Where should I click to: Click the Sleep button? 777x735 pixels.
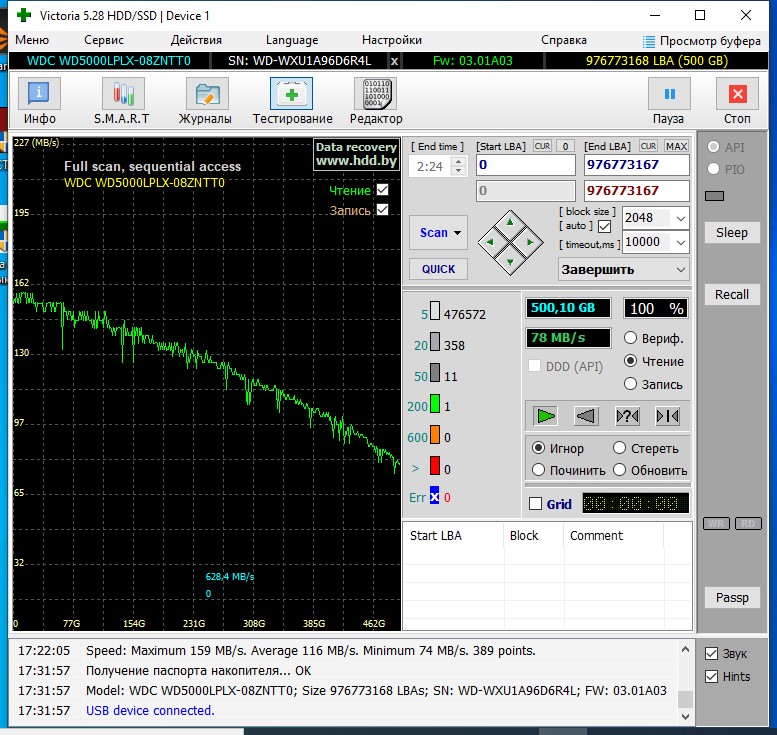(x=732, y=232)
